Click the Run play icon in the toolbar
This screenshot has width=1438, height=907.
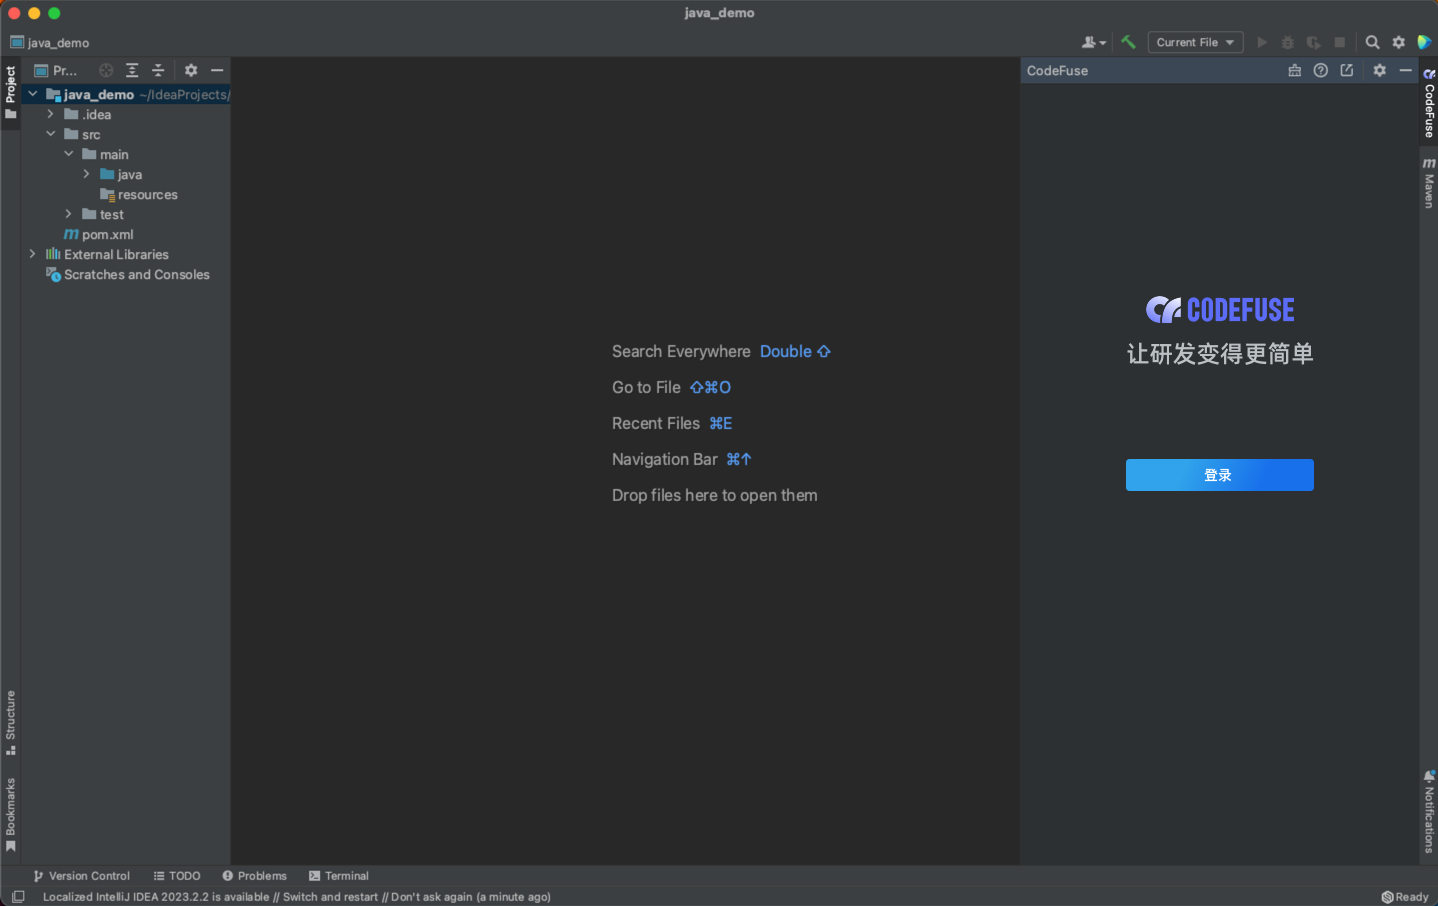click(1262, 42)
